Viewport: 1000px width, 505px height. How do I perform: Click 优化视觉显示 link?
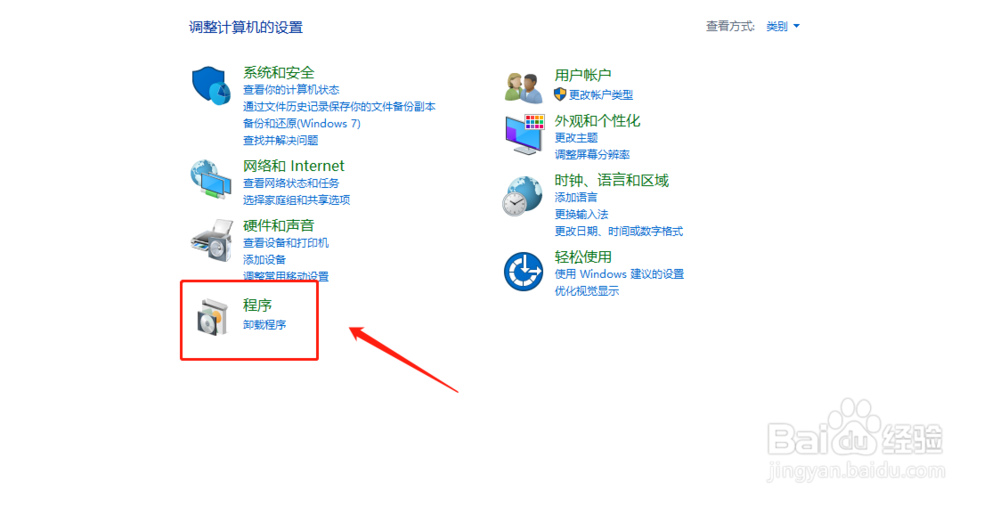[587, 291]
